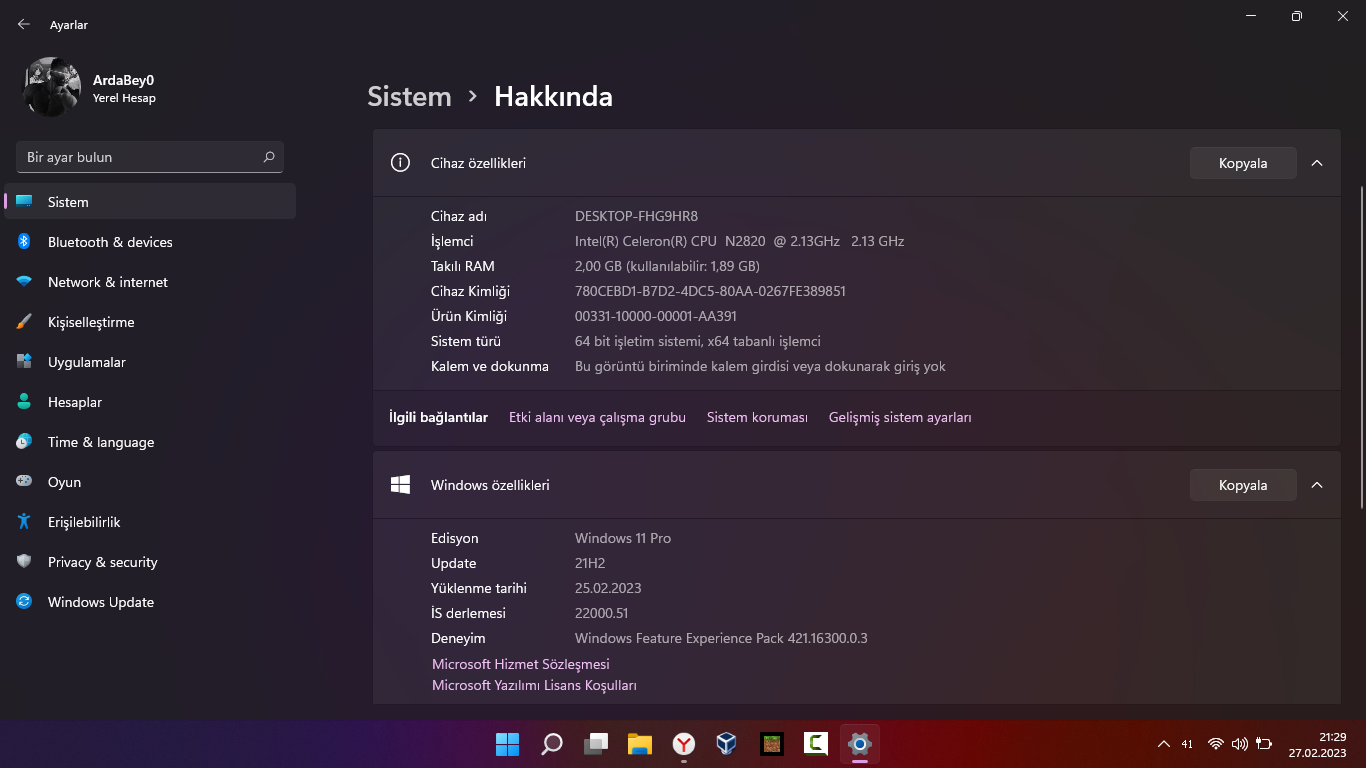1366x768 pixels.
Task: Click the Bu görüntü biriminde kalem girdisi text
Action: [x=760, y=366]
